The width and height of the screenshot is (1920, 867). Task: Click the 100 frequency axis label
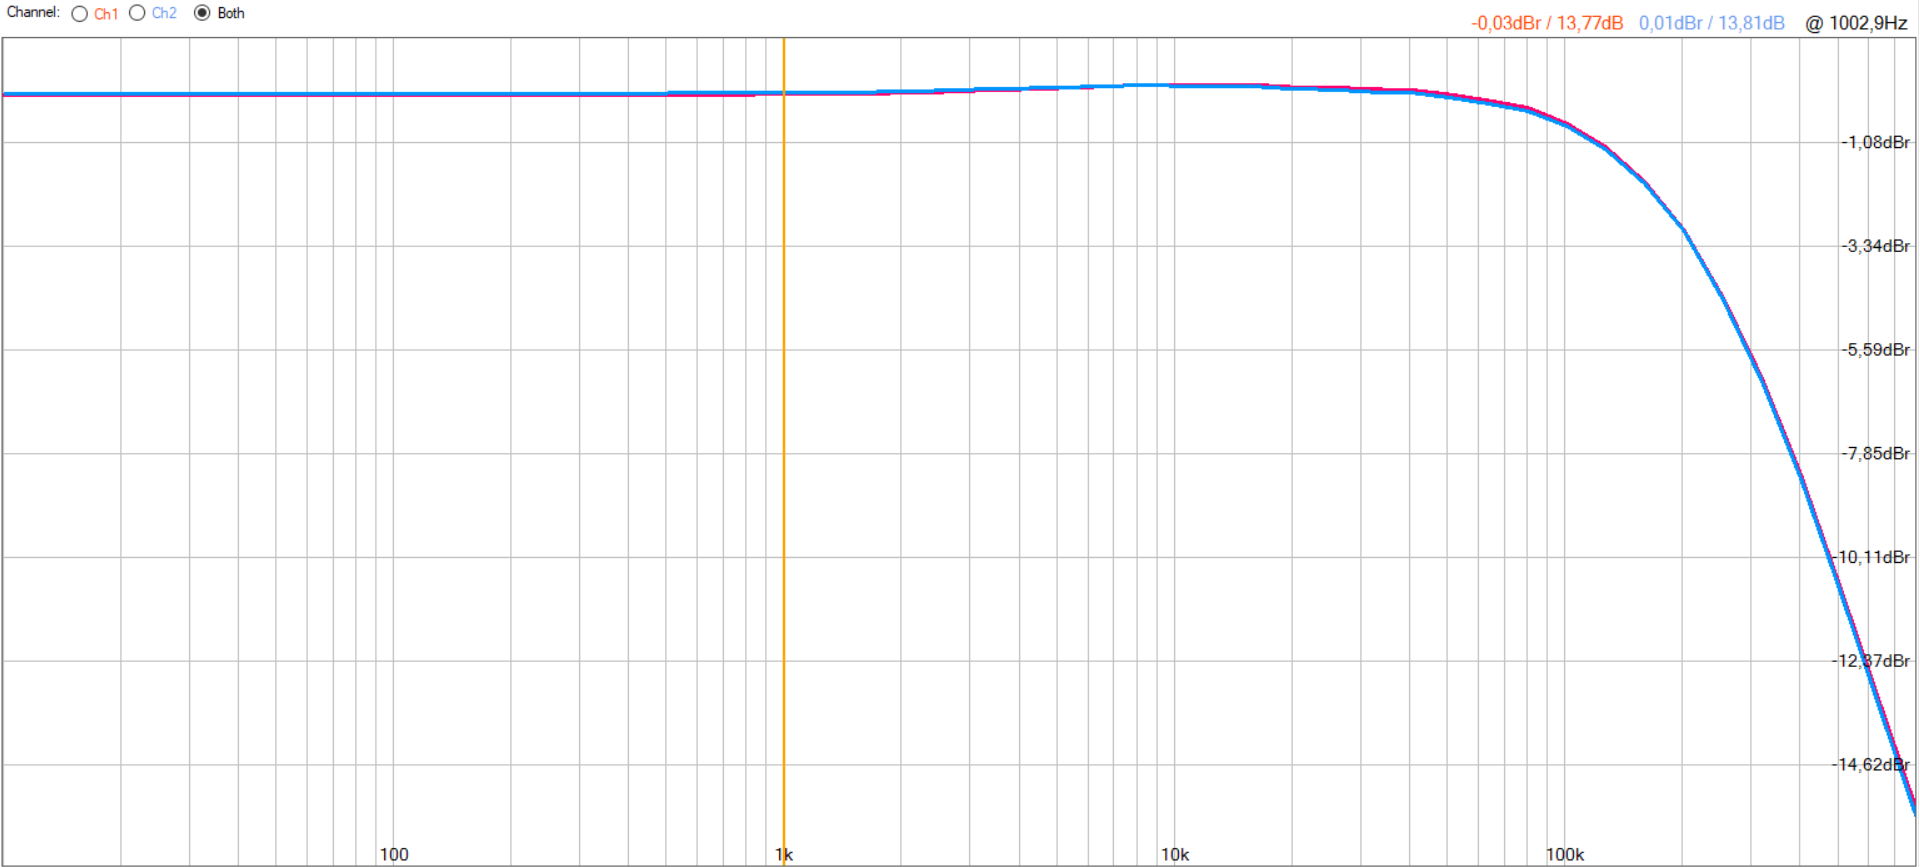coord(394,854)
